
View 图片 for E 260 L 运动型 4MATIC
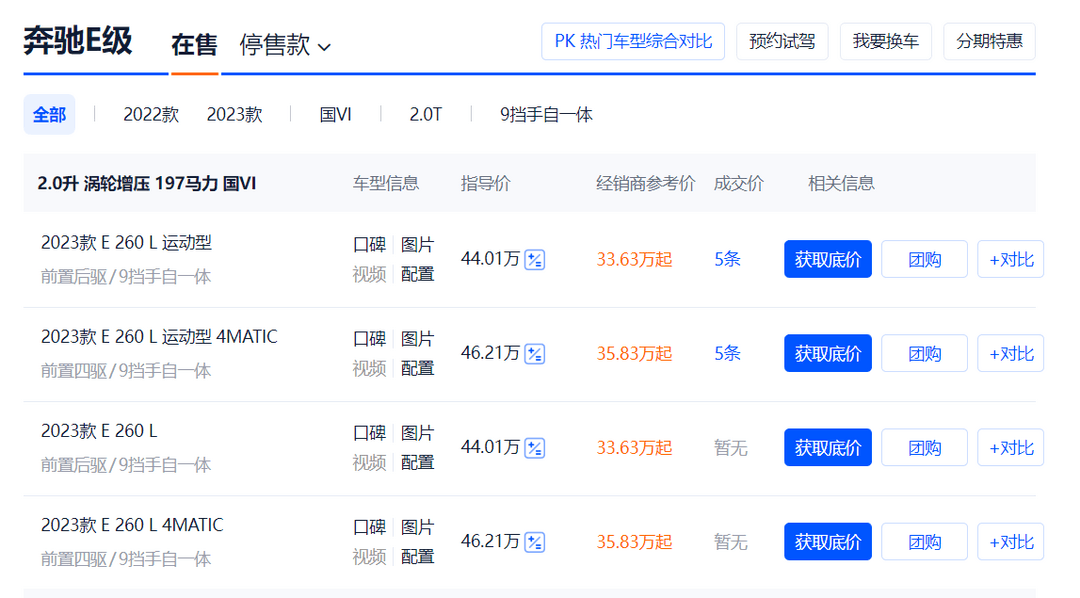[417, 339]
